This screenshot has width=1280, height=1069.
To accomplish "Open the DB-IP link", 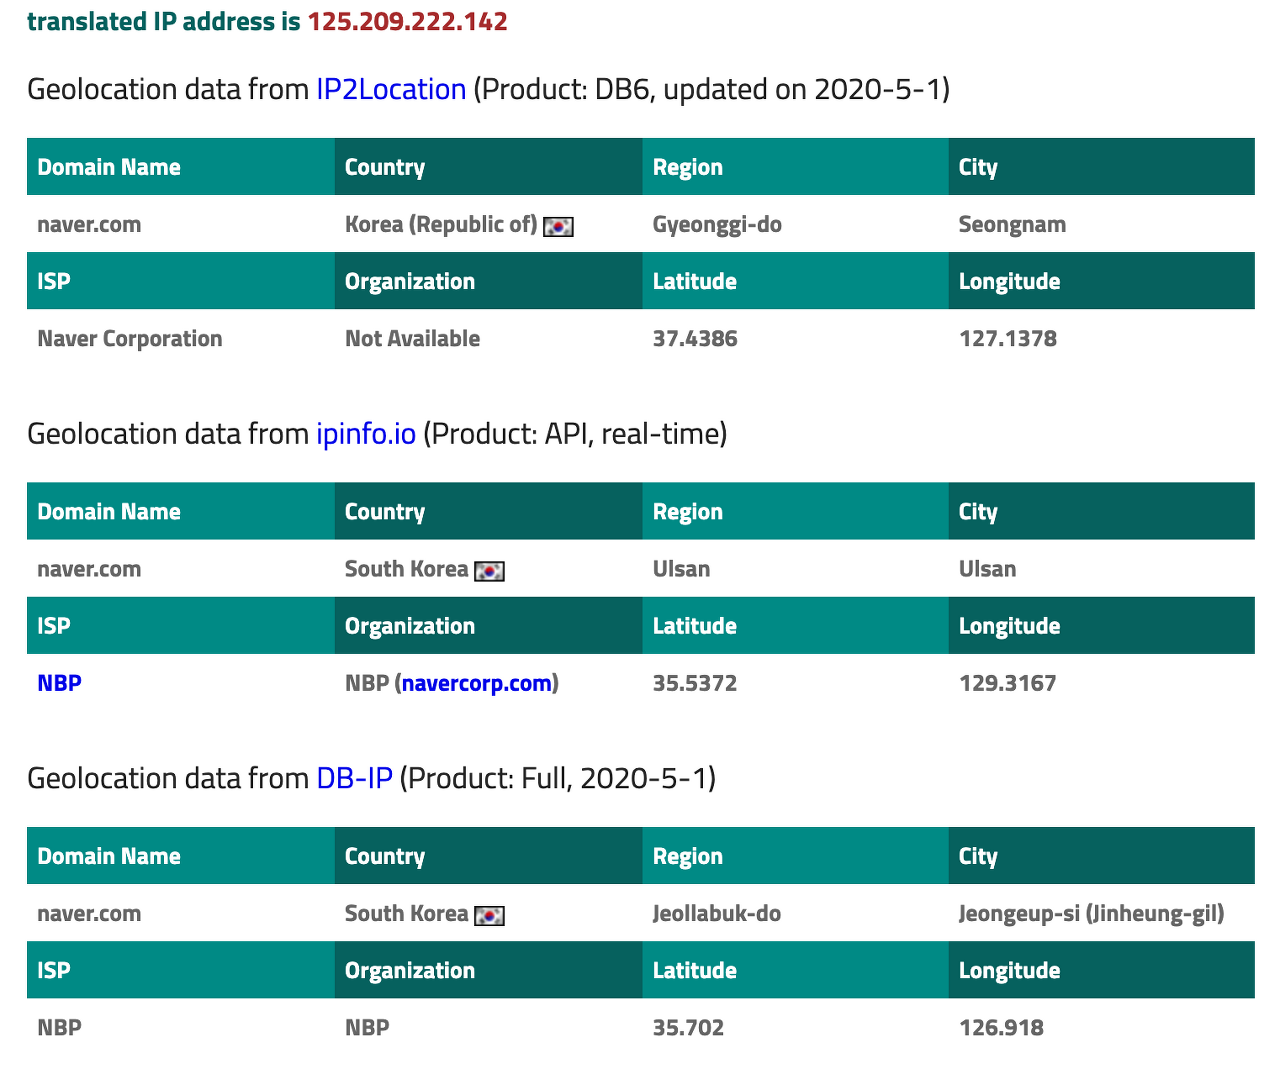I will [x=354, y=778].
